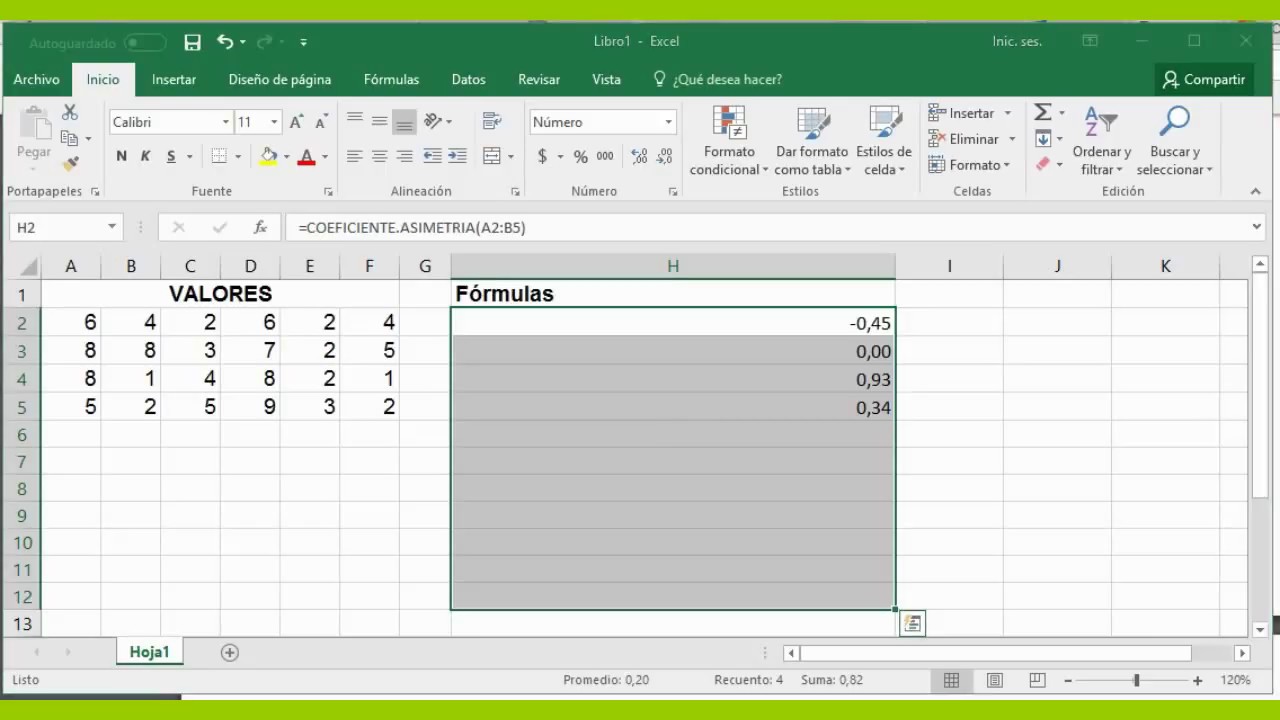Select the Hoja1 sheet tab
This screenshot has height=720, width=1280.
coord(149,652)
